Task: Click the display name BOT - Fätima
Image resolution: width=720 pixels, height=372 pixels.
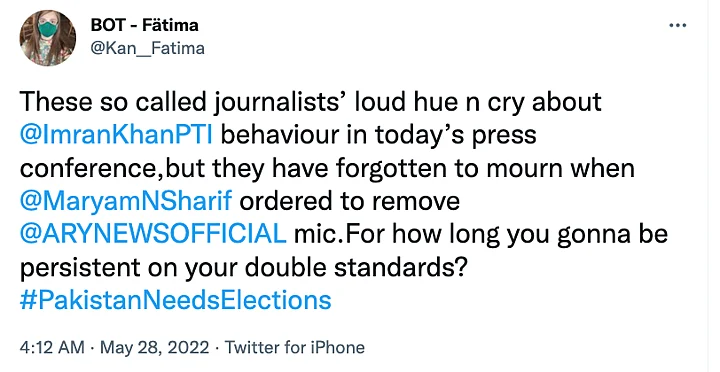Action: (145, 25)
